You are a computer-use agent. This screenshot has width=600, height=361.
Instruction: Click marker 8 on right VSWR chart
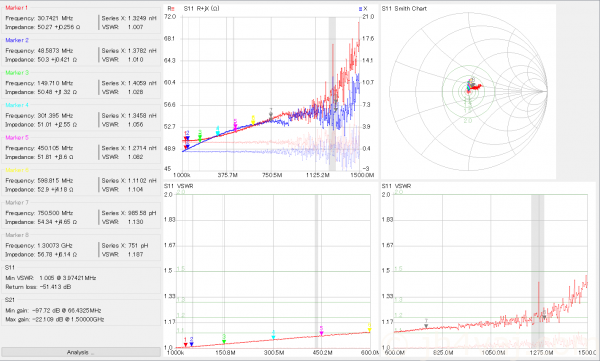coord(544,315)
